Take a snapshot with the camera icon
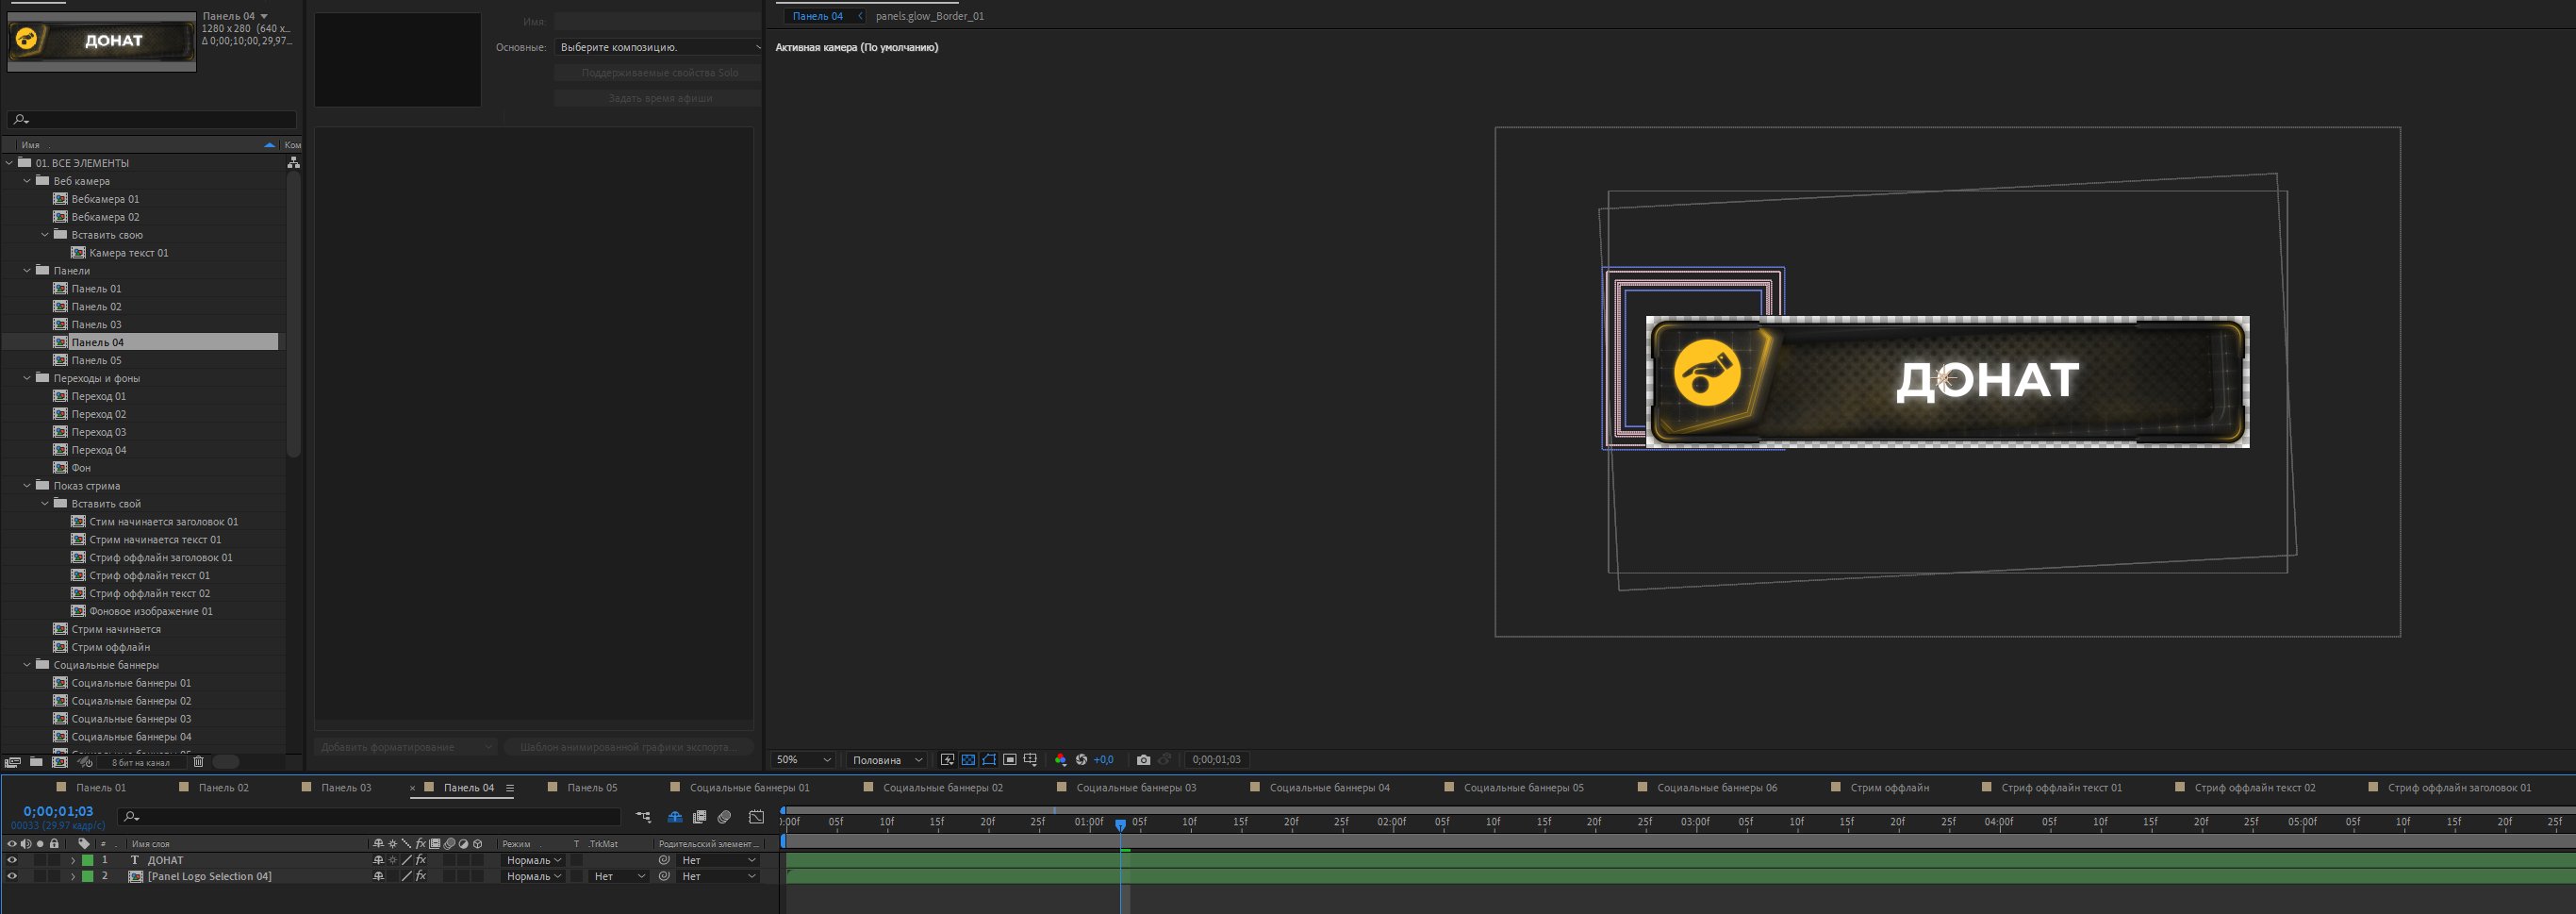Viewport: 2576px width, 914px height. [x=1143, y=760]
